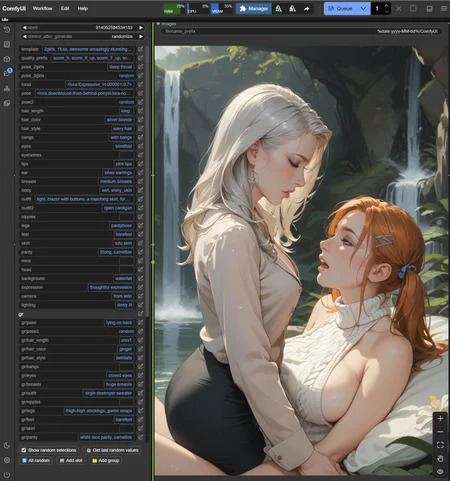Viewport: 450px width, 481px height.
Task: Toggle the 'Show random selections' checkbox
Action: coord(24,450)
